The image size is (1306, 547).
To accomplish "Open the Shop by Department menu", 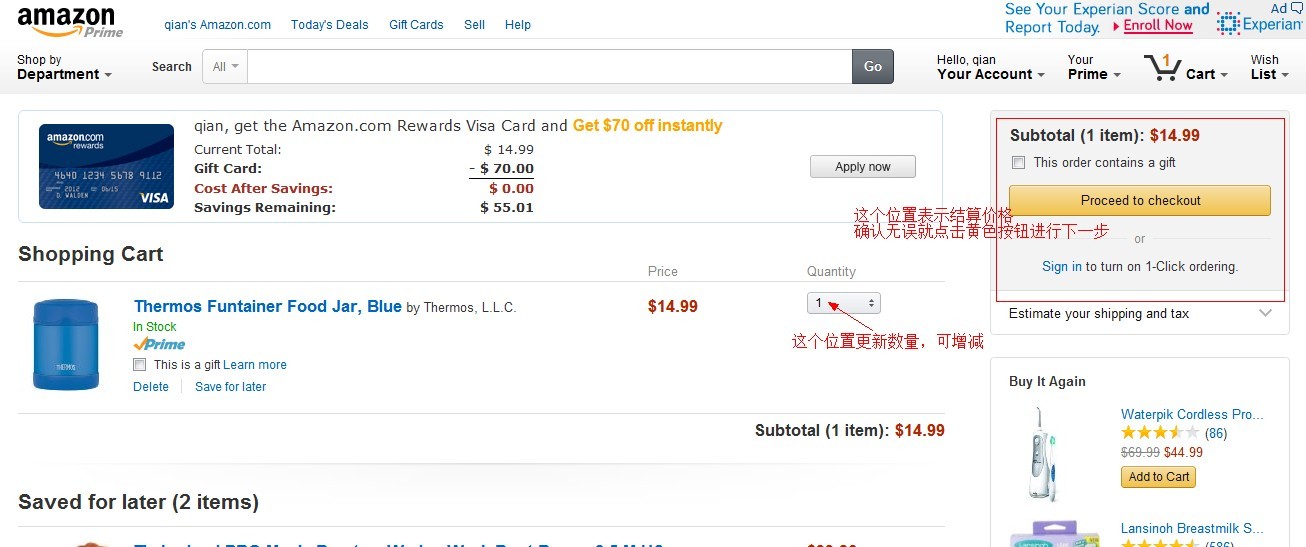I will click(x=63, y=67).
